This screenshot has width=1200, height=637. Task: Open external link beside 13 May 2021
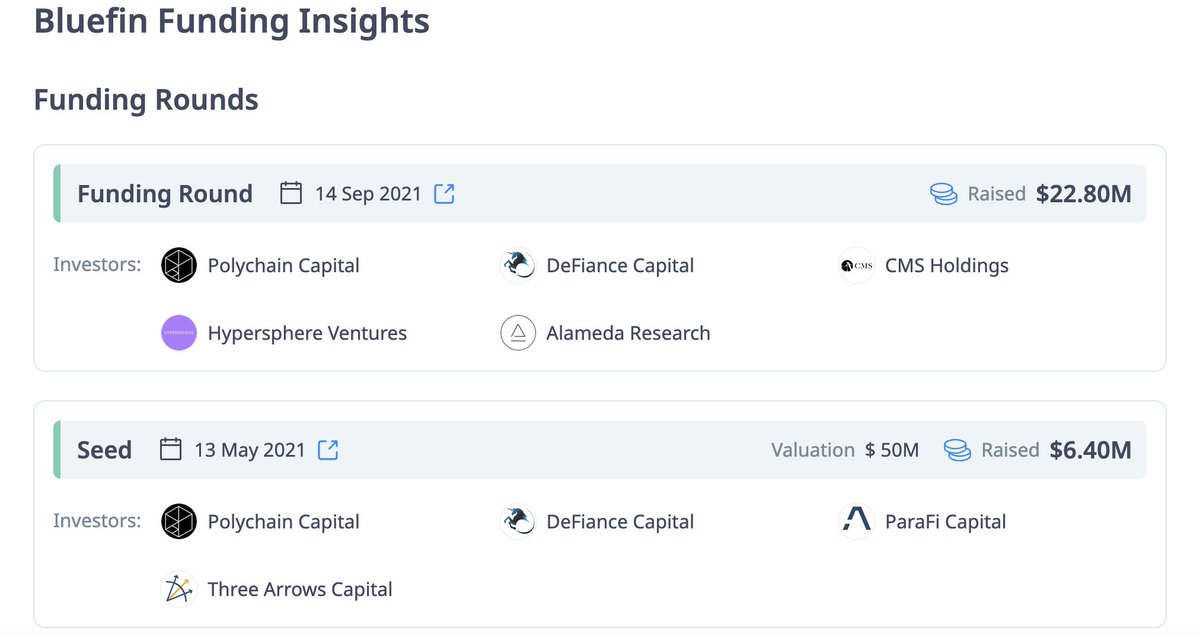[x=328, y=450]
